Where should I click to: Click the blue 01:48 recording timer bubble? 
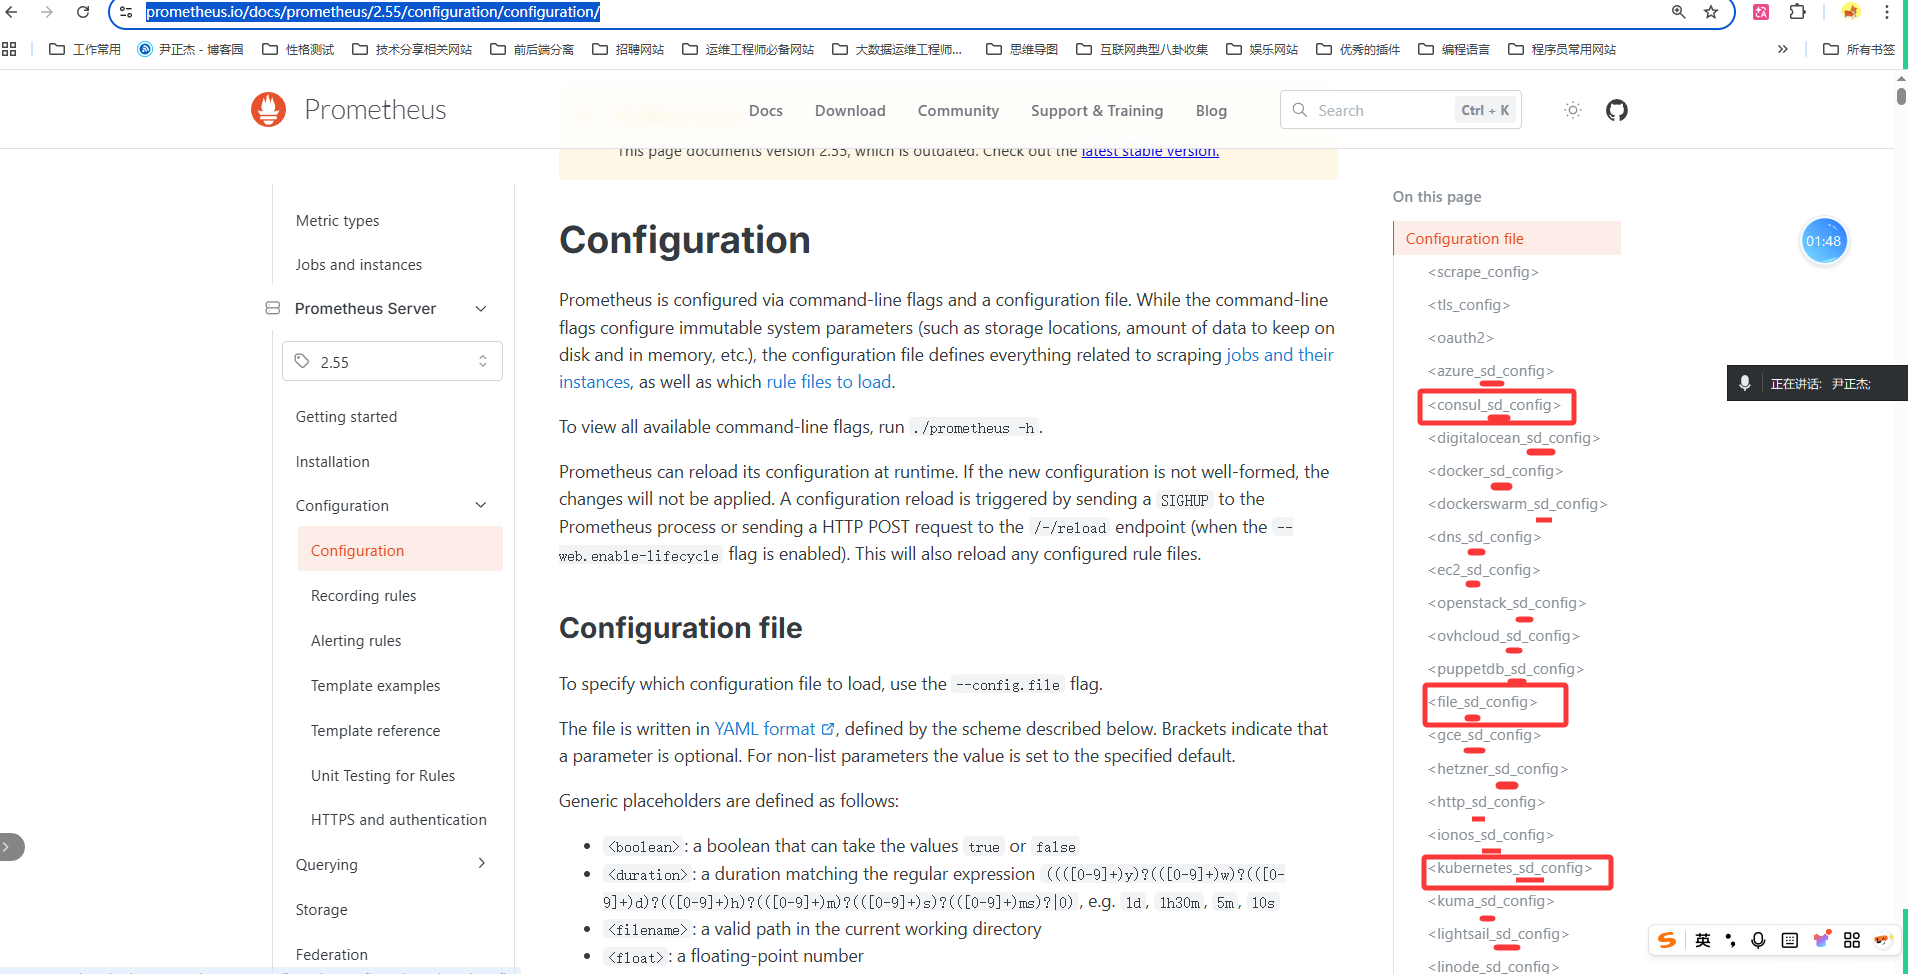(1824, 241)
